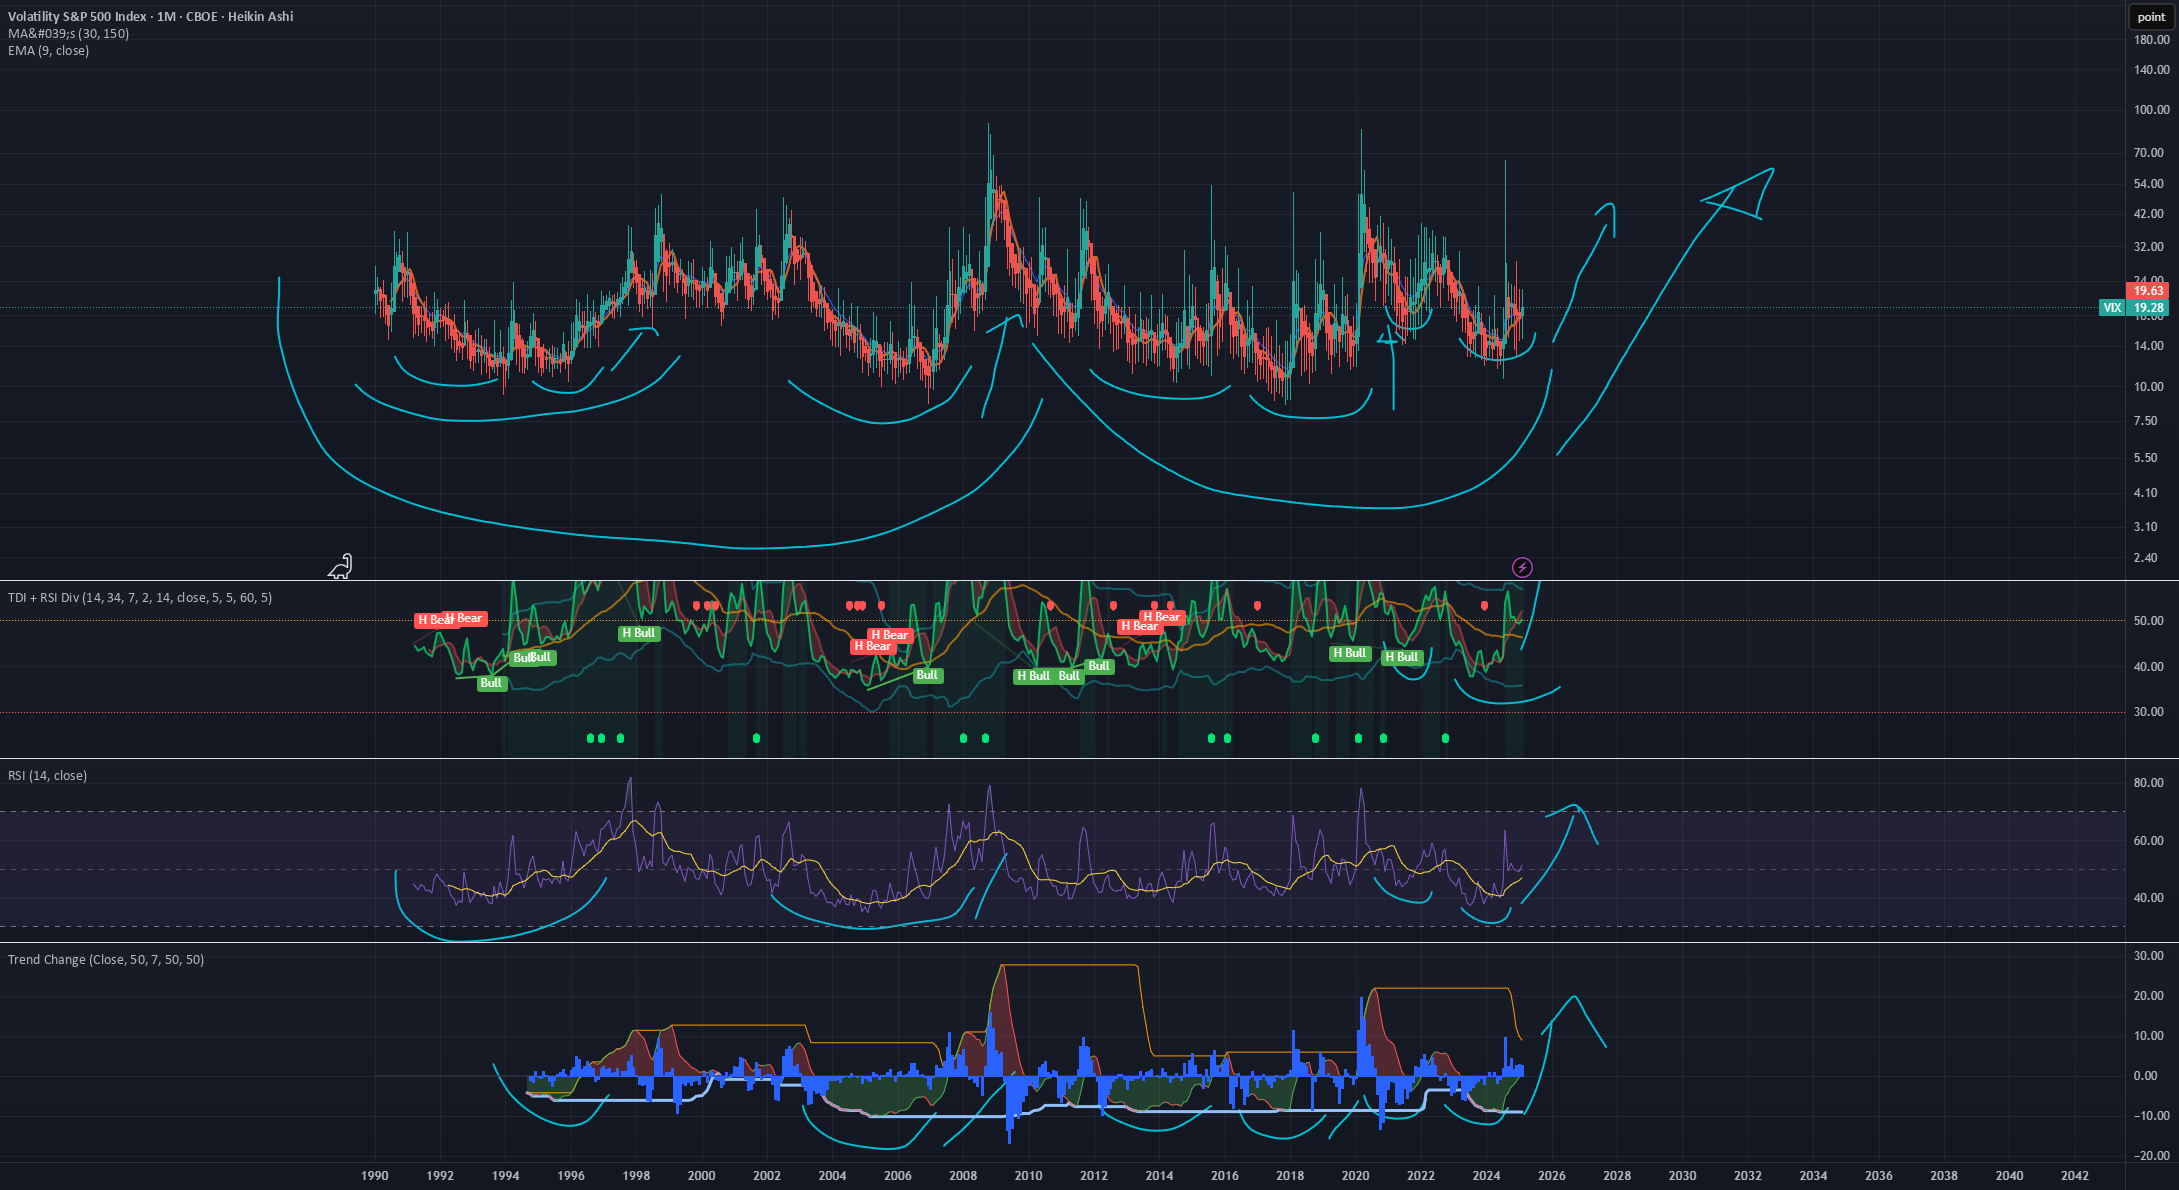Click the VIX symbol price tag

[2111, 308]
